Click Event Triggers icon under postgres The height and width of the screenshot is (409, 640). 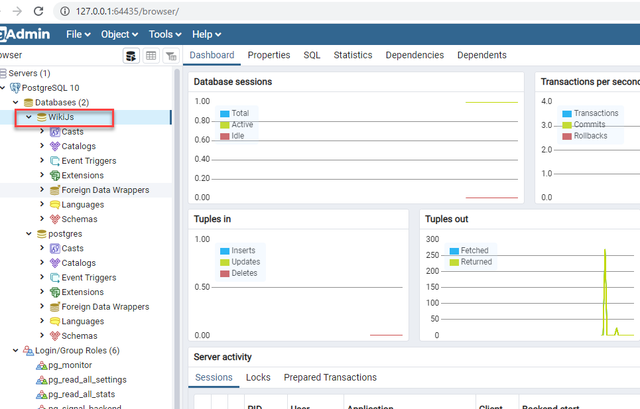click(55, 278)
